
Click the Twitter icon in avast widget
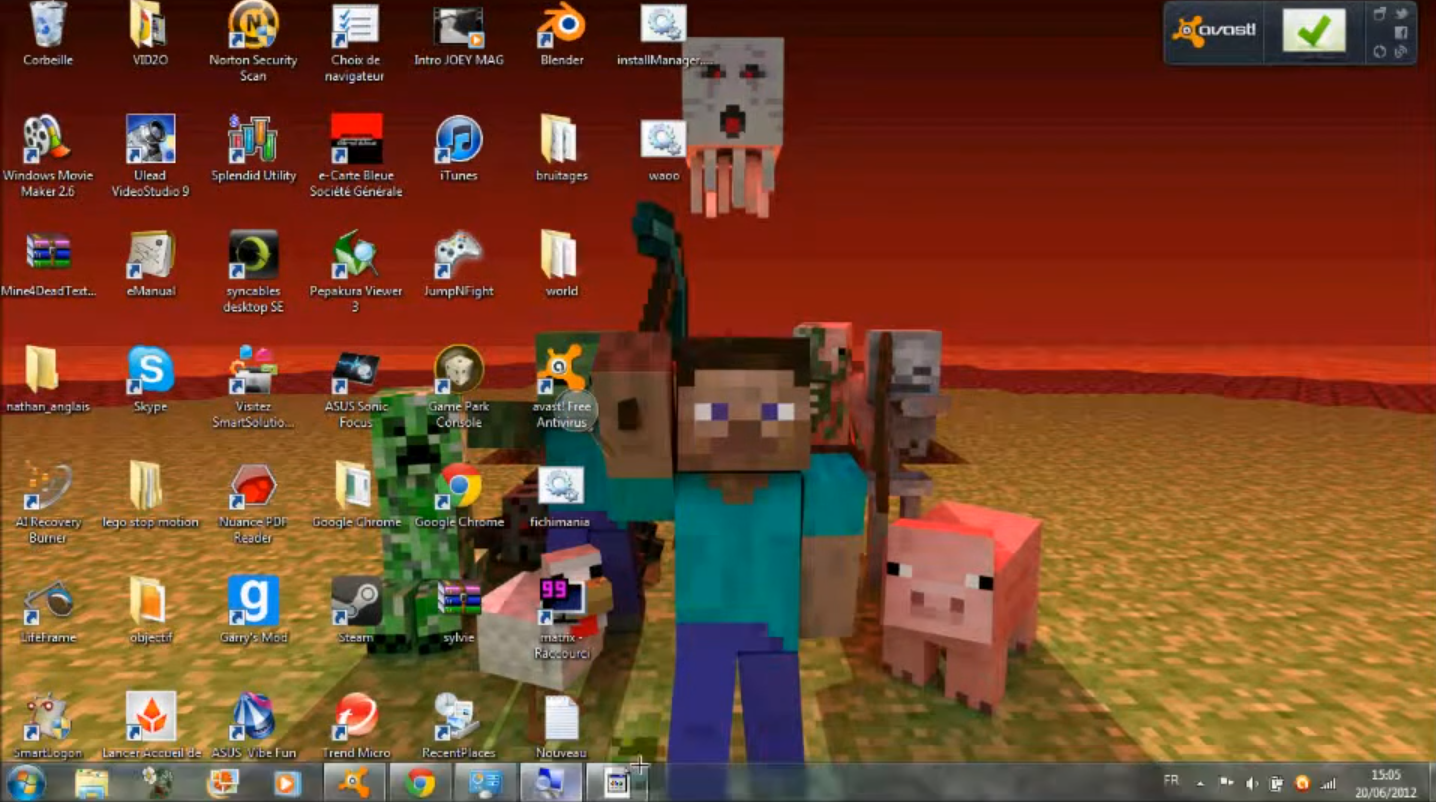coord(1402,14)
